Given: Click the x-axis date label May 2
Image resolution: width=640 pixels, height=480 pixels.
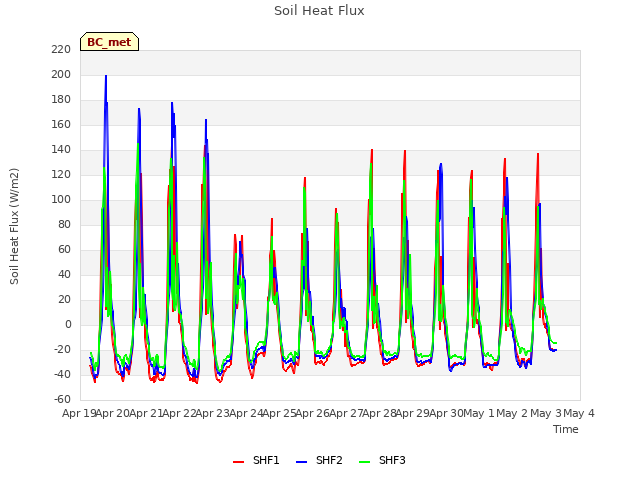Looking at the screenshot, I should point(512,413).
